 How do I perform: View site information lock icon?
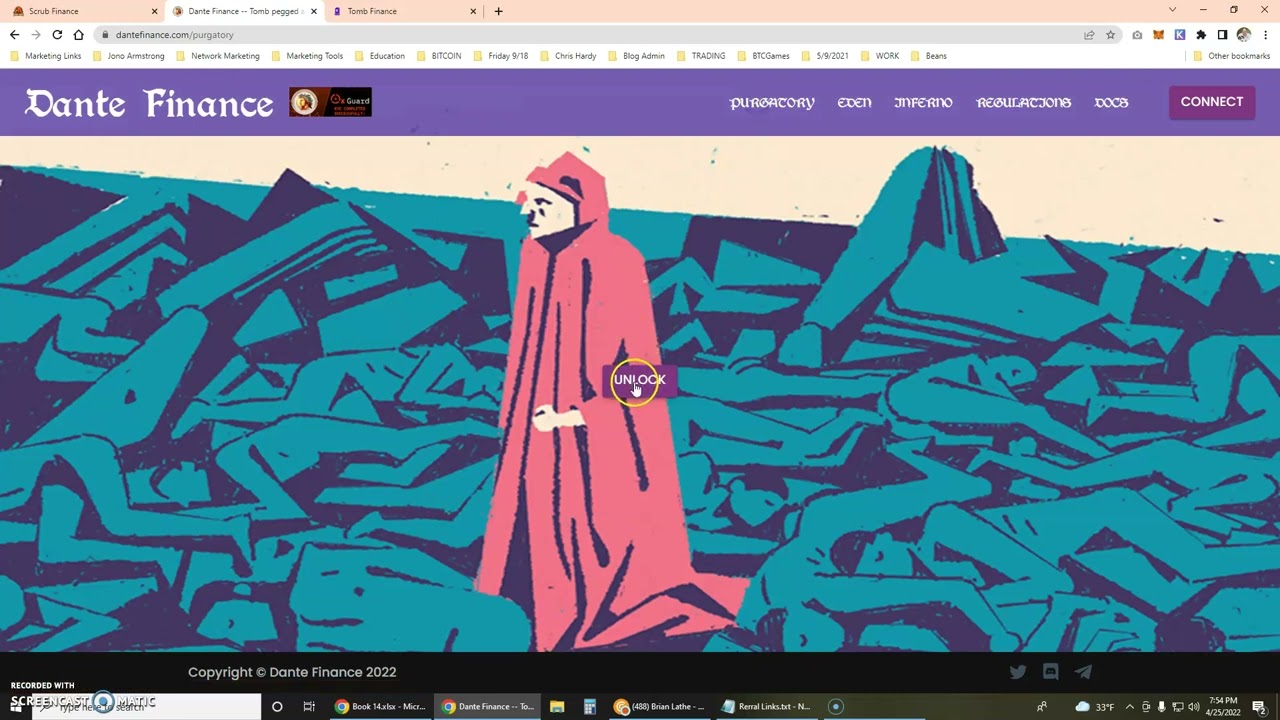point(105,35)
